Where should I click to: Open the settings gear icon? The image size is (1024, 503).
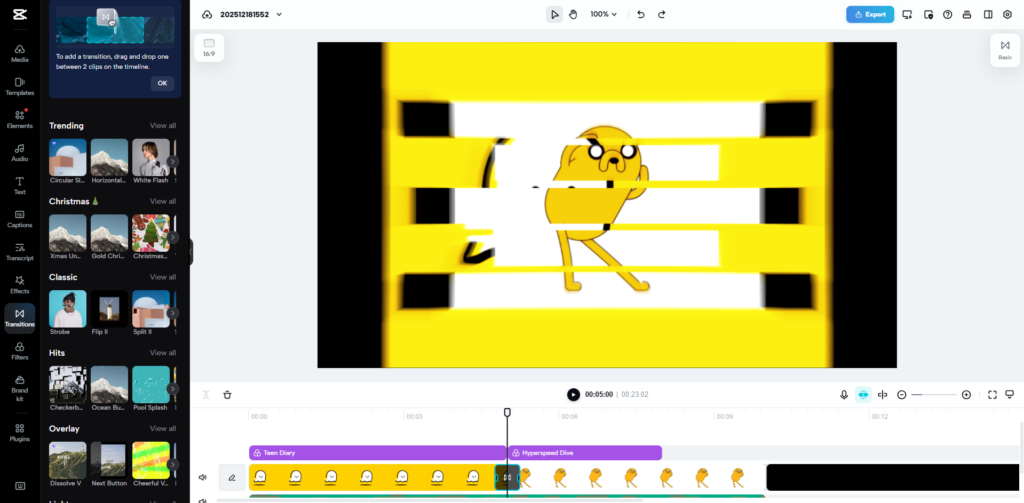tap(1007, 15)
